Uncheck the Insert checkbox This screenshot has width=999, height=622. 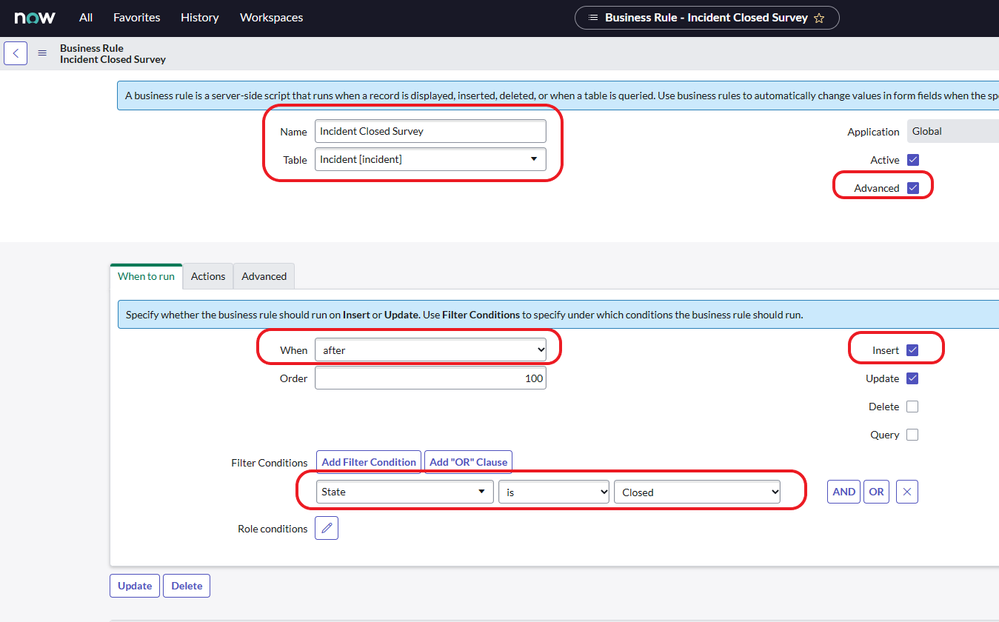point(912,350)
